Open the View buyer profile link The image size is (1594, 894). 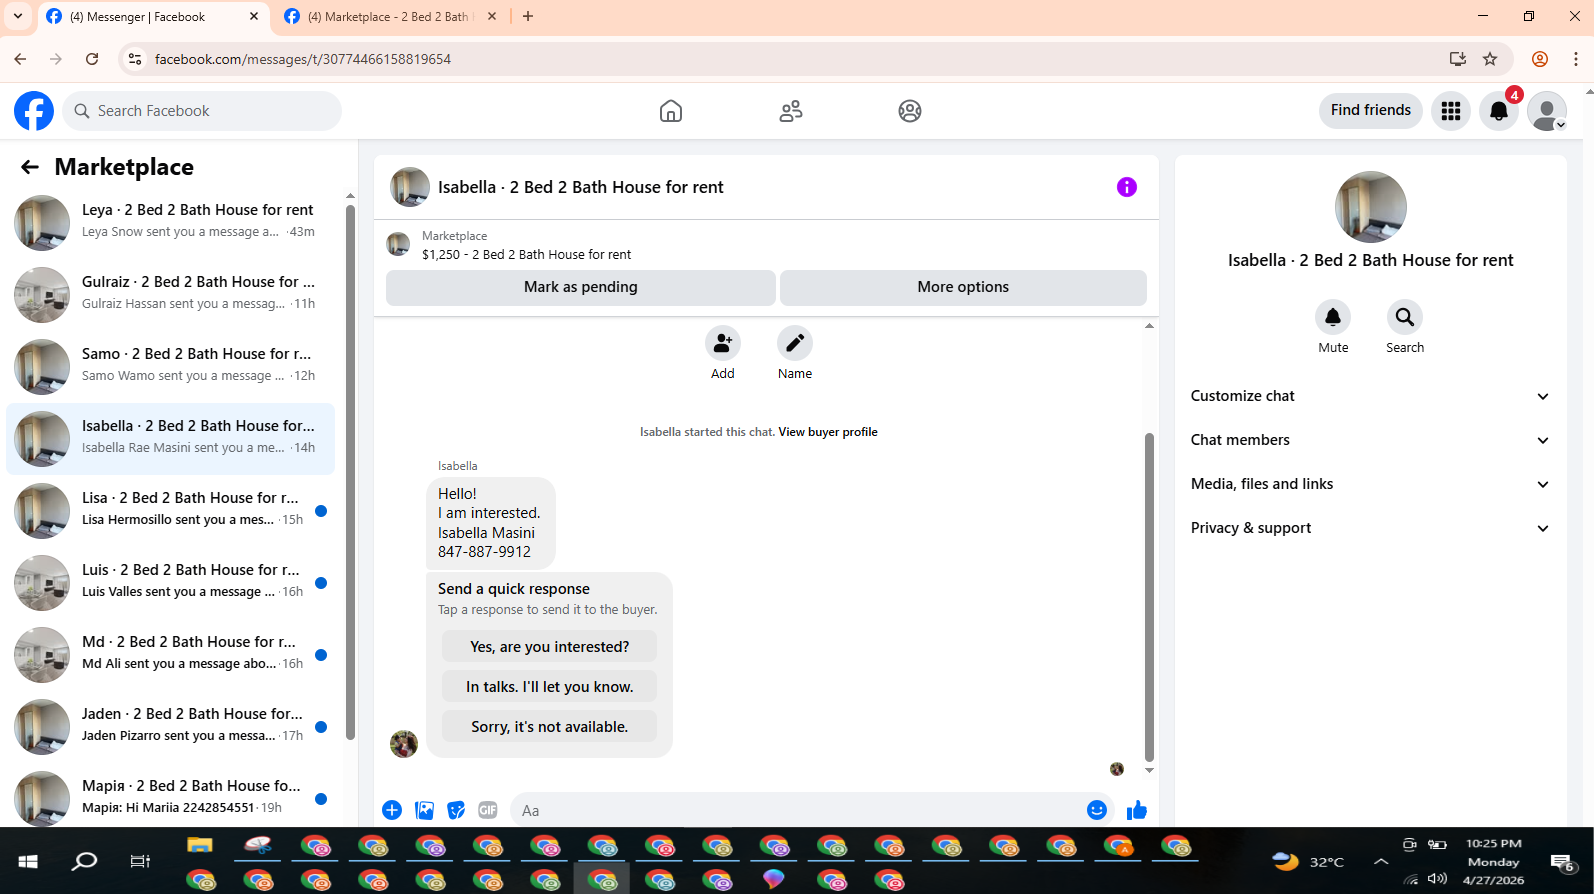point(828,432)
